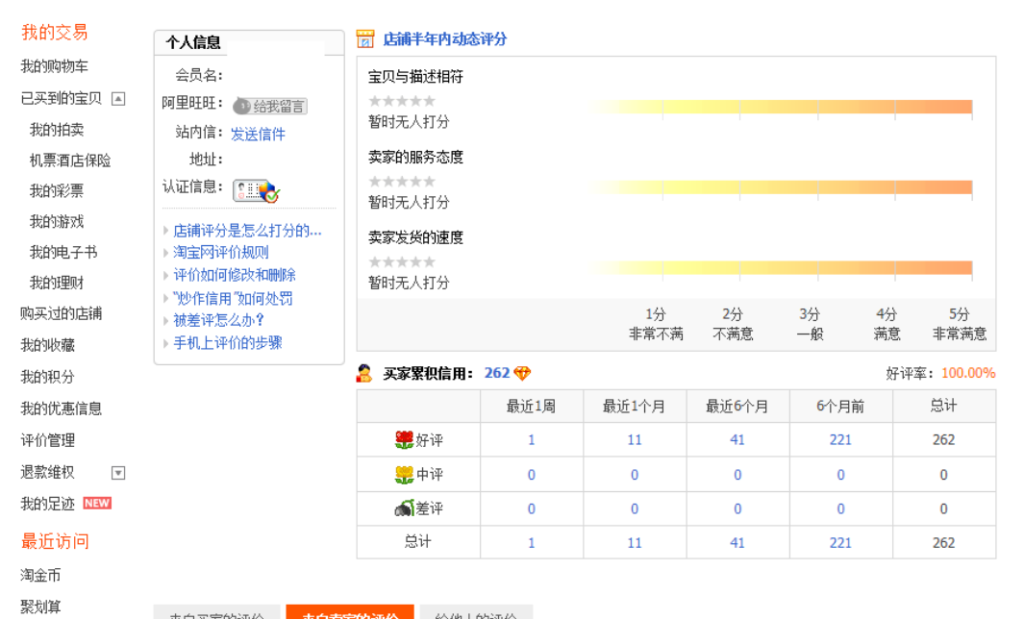Screen dimensions: 1024x619
Task: Click the black flower 差评 icon
Action: point(404,509)
